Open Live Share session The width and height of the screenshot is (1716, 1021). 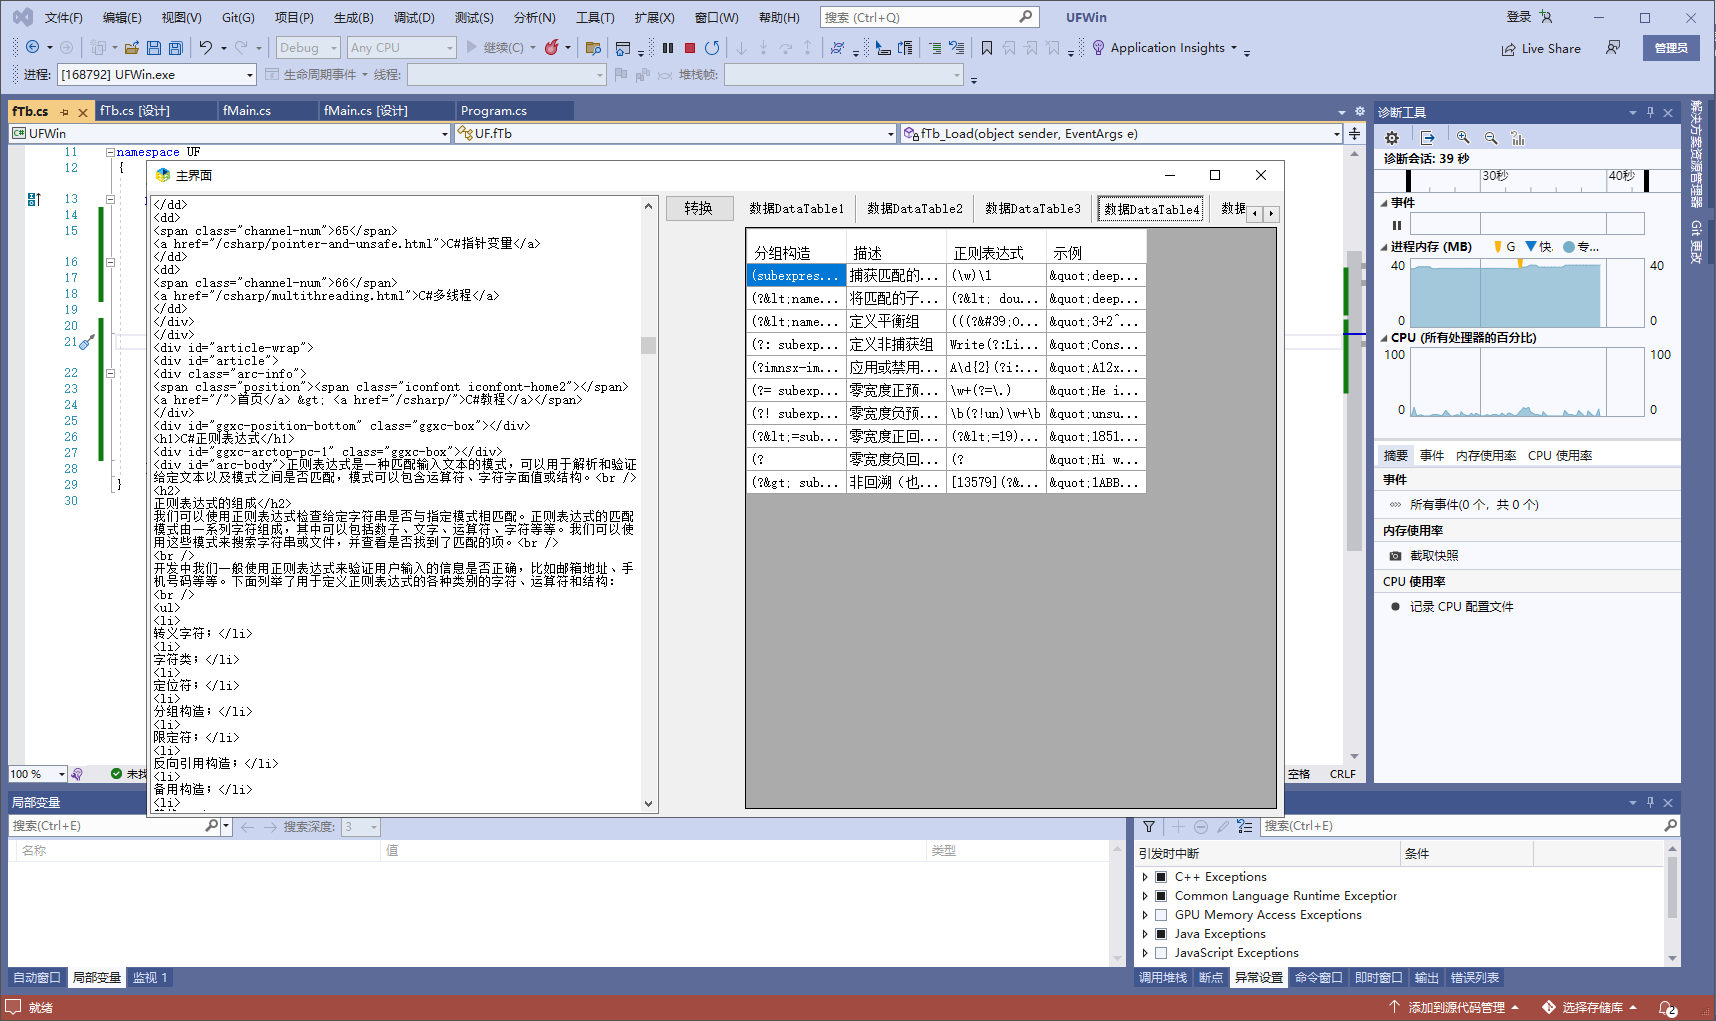point(1541,48)
